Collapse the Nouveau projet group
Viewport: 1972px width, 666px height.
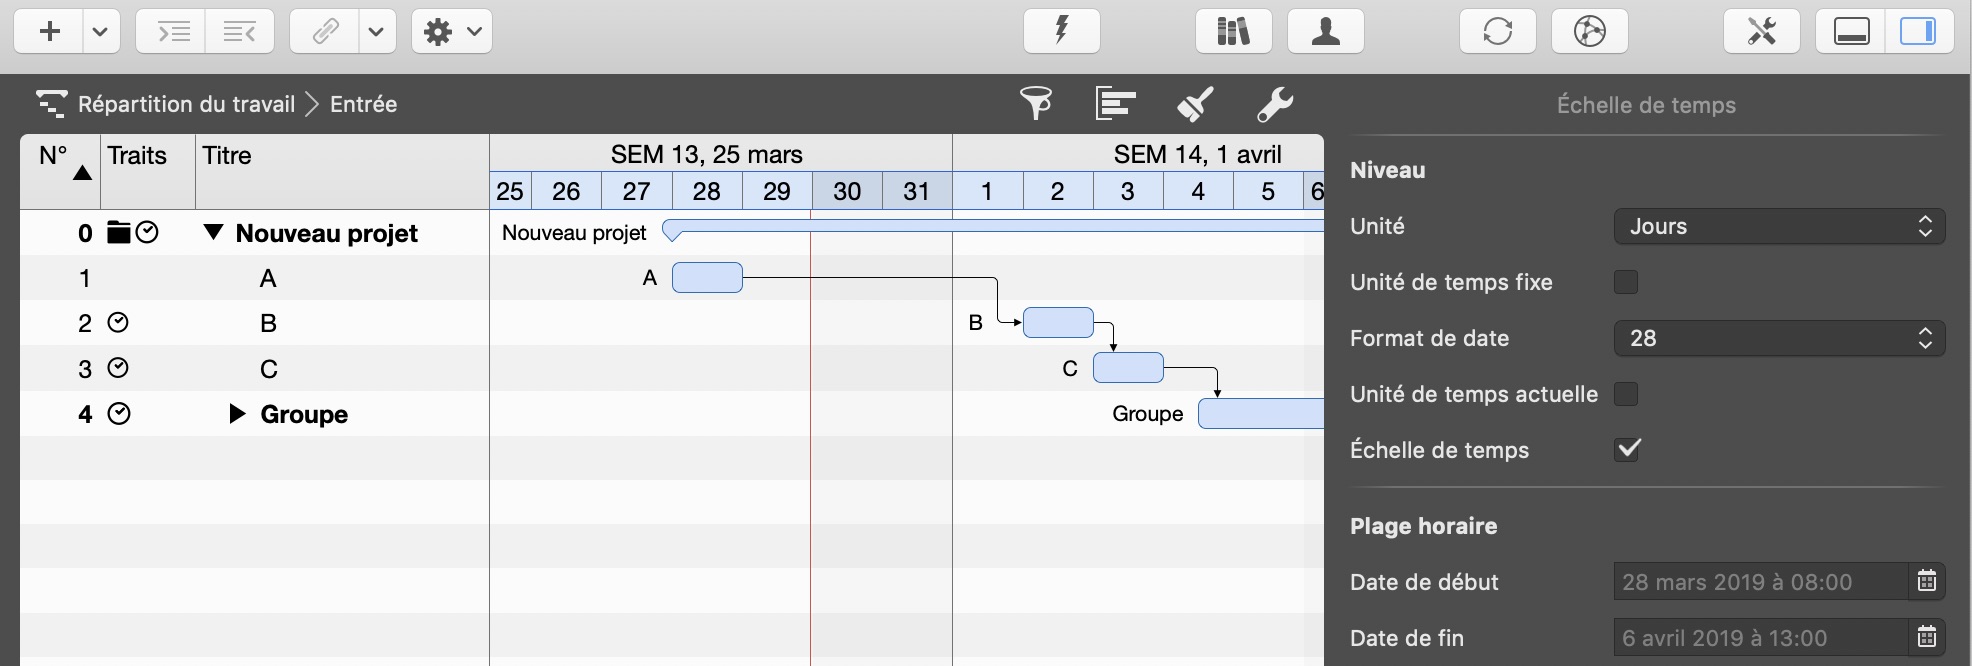[213, 232]
